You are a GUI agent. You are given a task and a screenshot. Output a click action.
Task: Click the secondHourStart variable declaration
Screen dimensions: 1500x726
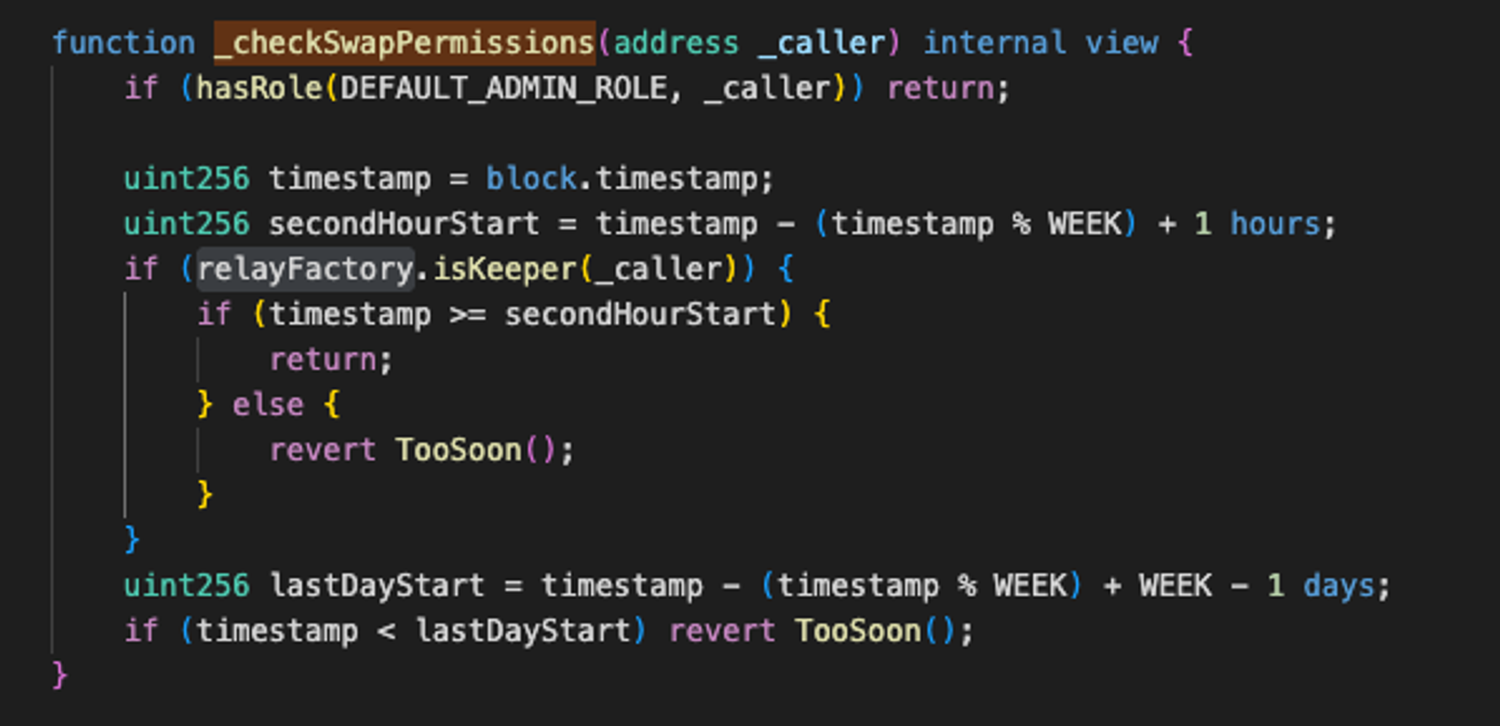pyautogui.click(x=404, y=224)
